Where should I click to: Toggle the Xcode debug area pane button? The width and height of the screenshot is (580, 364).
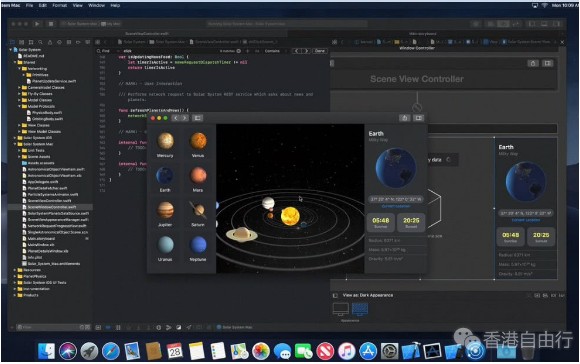[544, 24]
